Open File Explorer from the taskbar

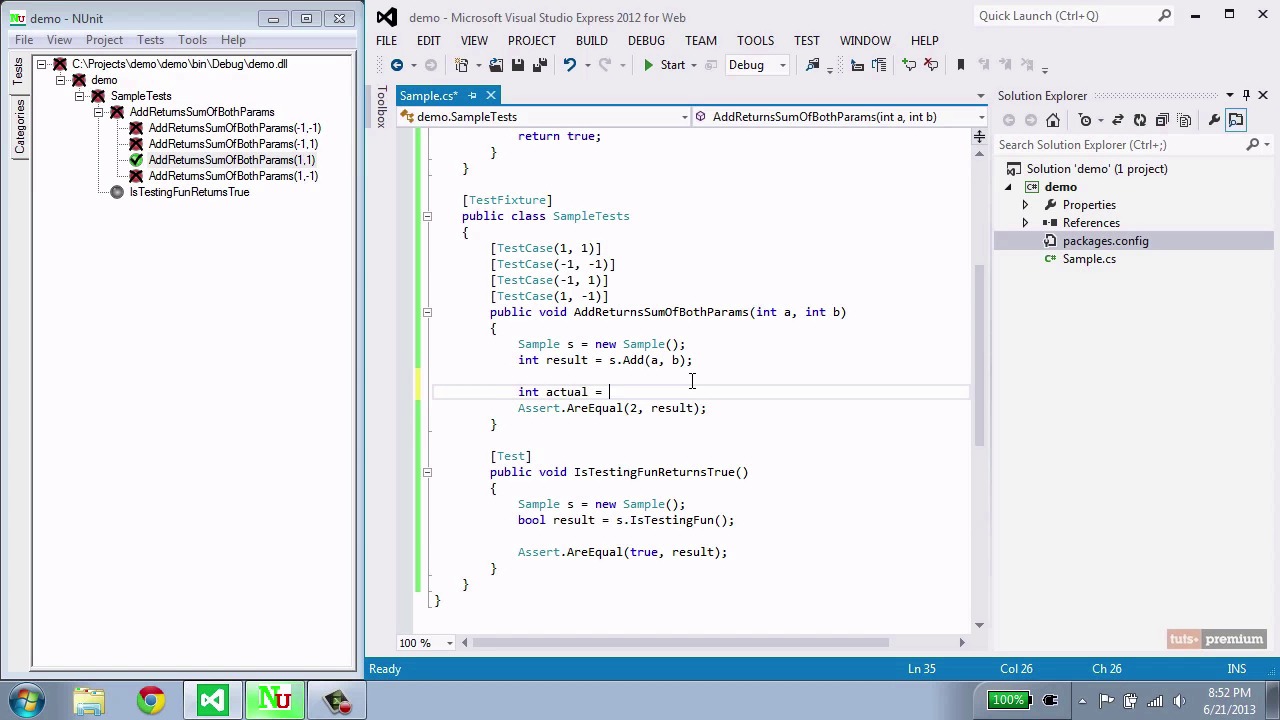89,700
